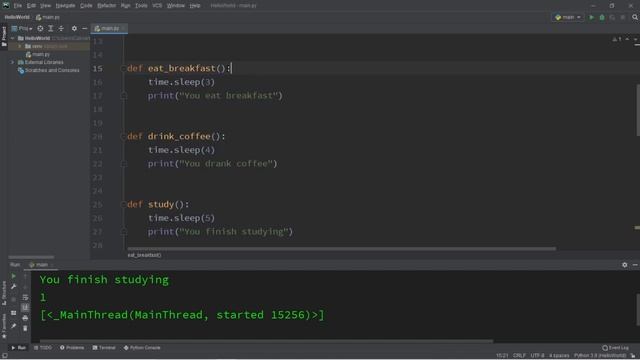Click UTF-8 encoding in status bar
The width and height of the screenshot is (640, 360).
537,356
